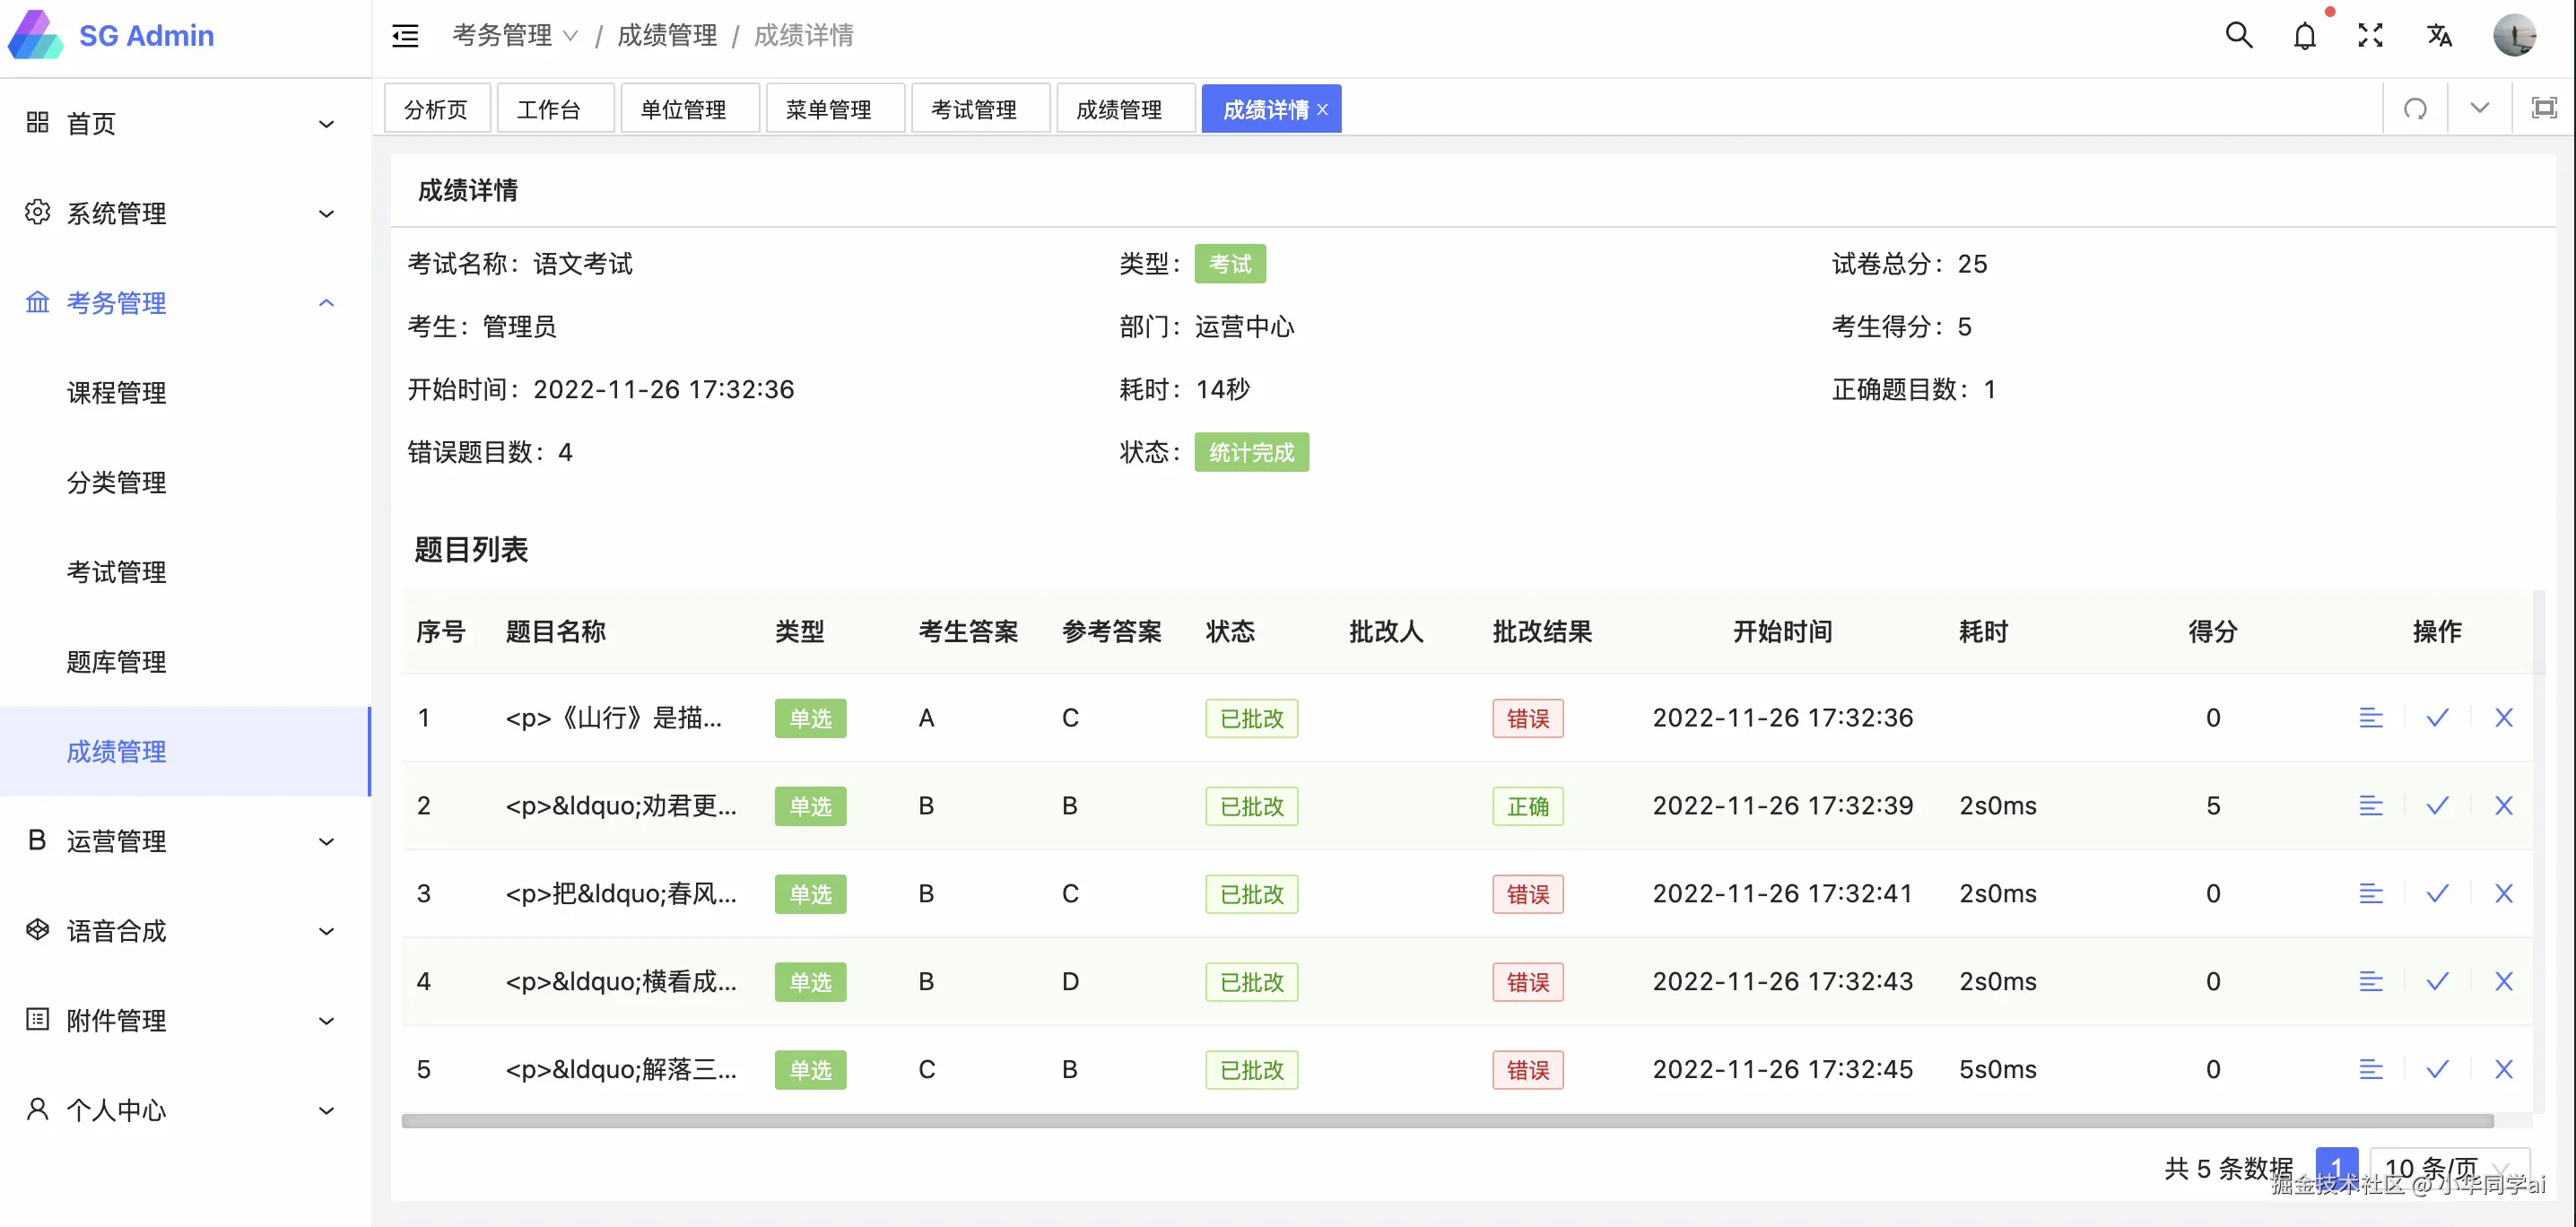Close the 成绩详情 tab
The height and width of the screenshot is (1227, 2576).
pyautogui.click(x=1322, y=110)
